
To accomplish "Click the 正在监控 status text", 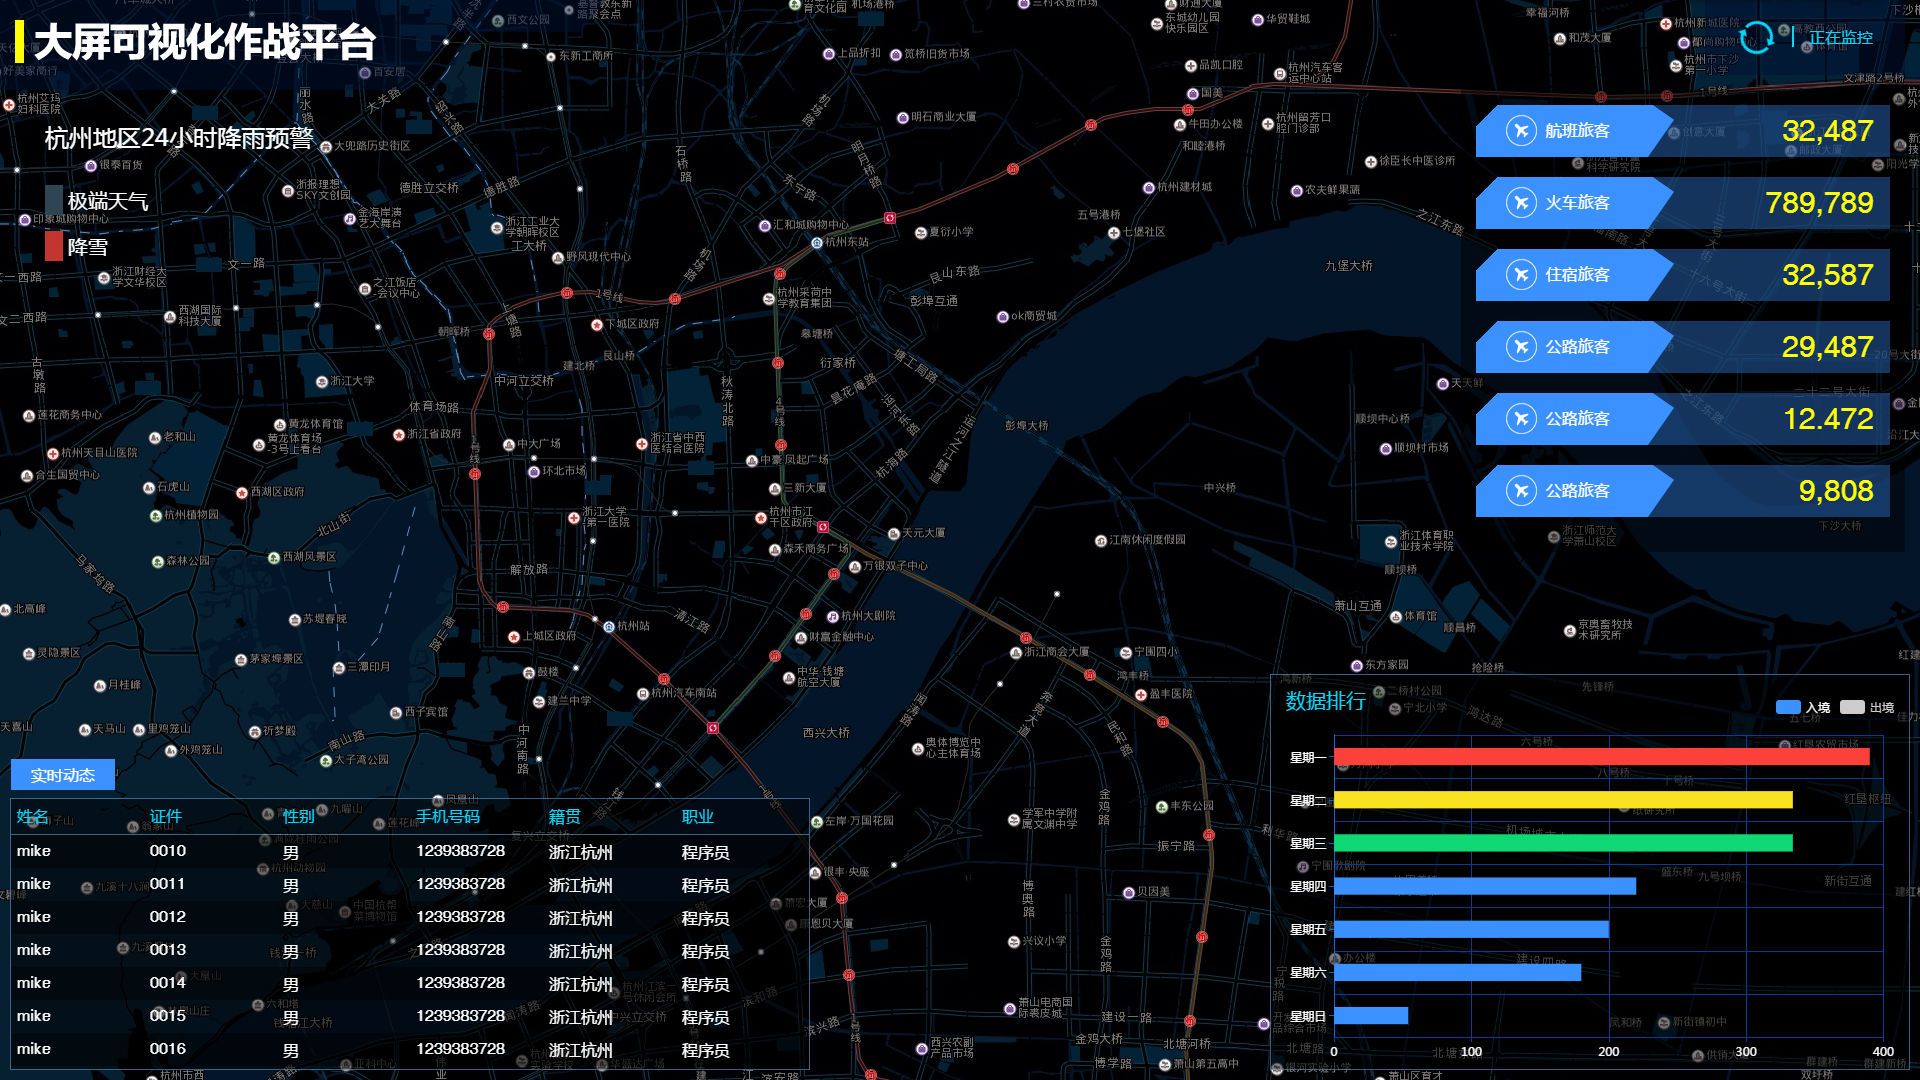I will point(1840,38).
